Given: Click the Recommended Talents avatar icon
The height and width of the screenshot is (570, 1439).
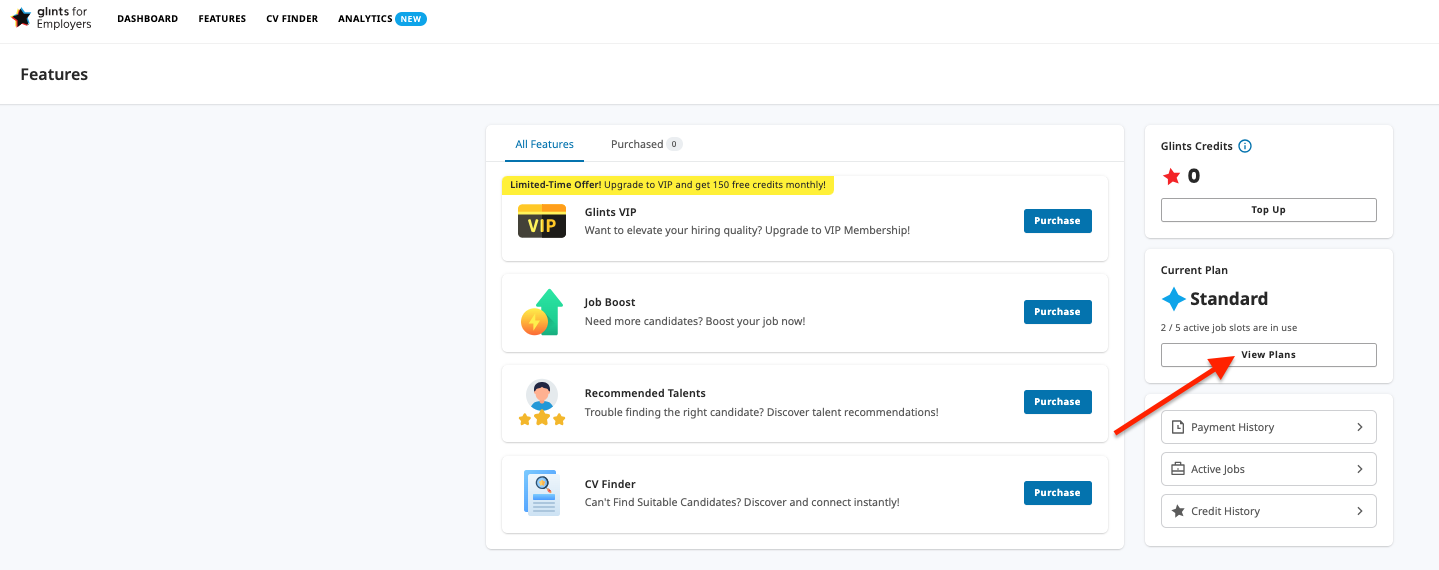Looking at the screenshot, I should pos(542,403).
